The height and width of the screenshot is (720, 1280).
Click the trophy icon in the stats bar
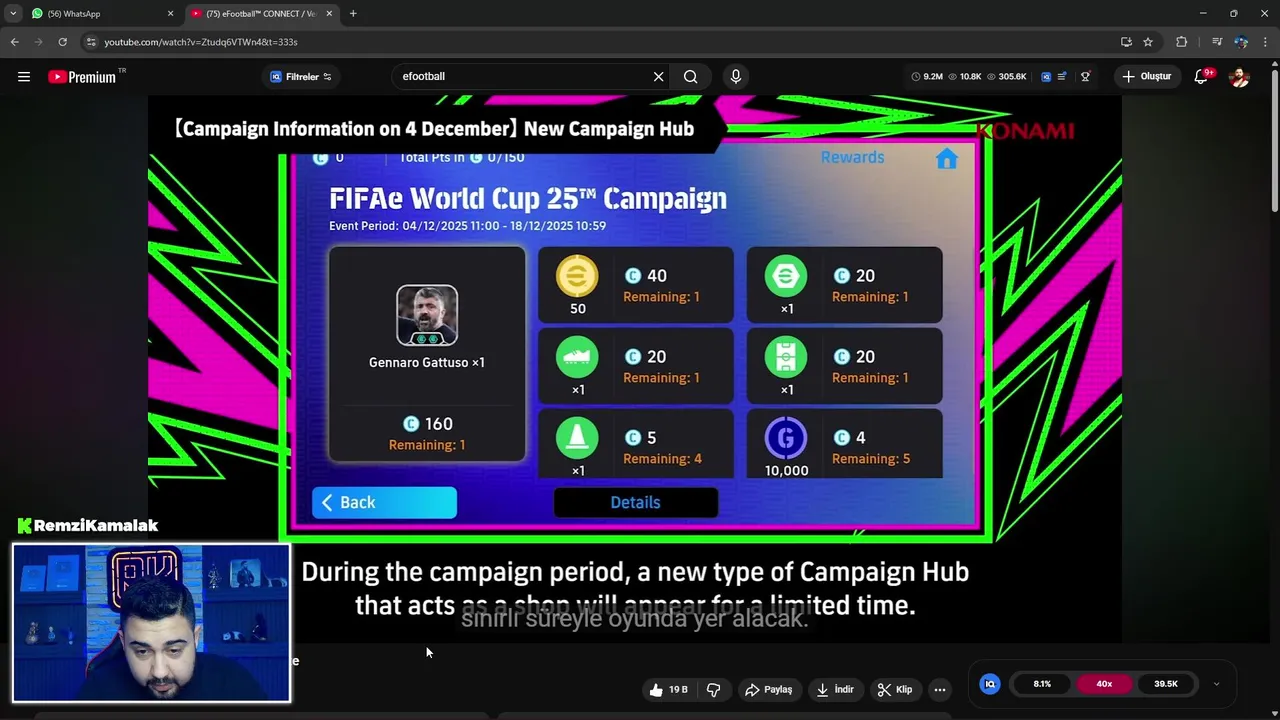(x=1085, y=77)
